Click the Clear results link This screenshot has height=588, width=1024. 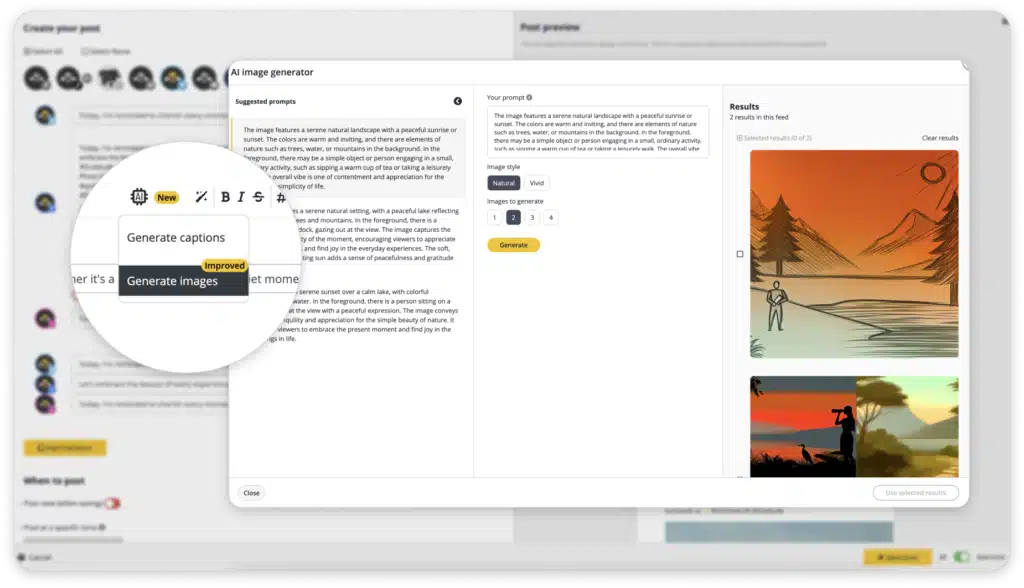point(940,138)
